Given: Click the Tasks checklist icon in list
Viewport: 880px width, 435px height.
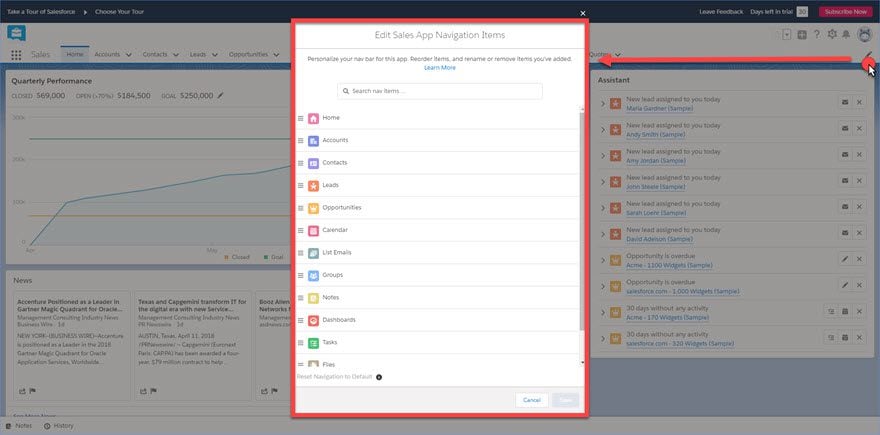Looking at the screenshot, I should pyautogui.click(x=313, y=343).
